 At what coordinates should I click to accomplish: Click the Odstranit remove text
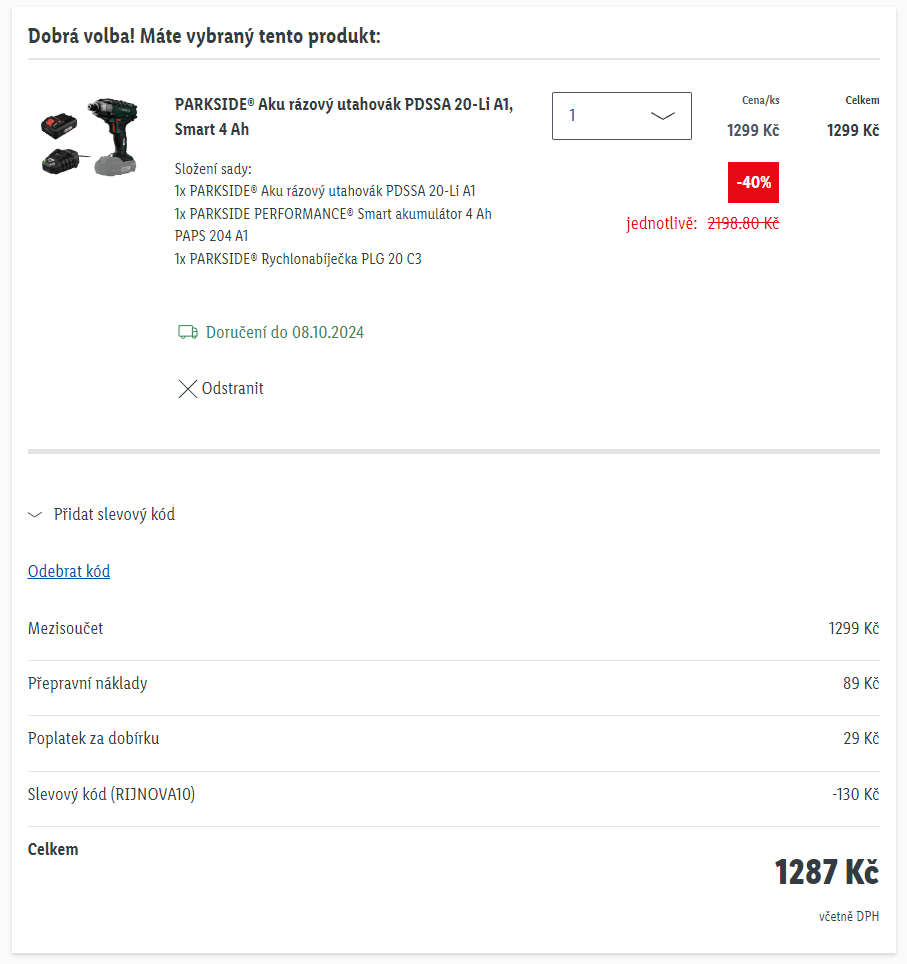click(233, 389)
